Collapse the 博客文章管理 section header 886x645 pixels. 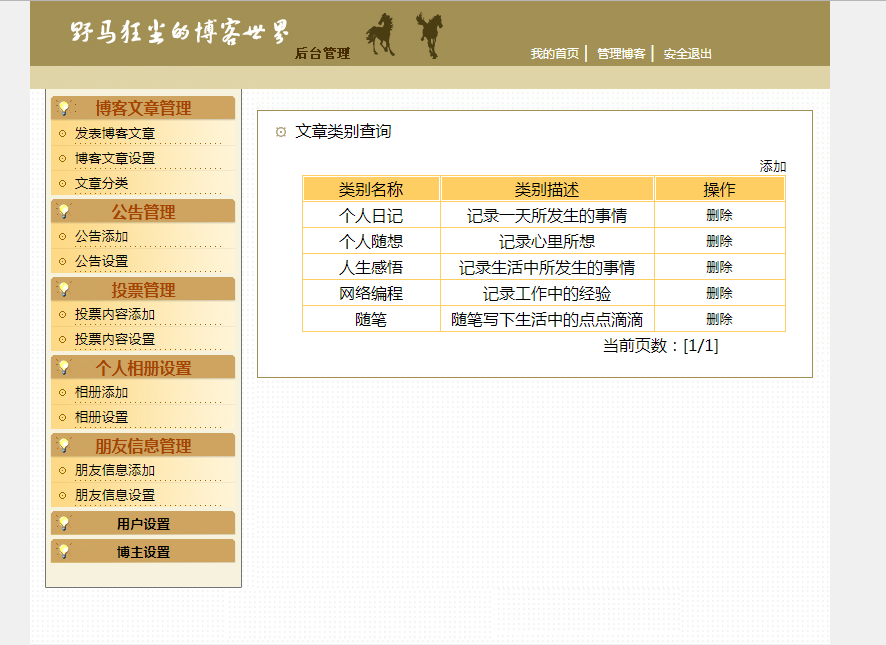(143, 107)
